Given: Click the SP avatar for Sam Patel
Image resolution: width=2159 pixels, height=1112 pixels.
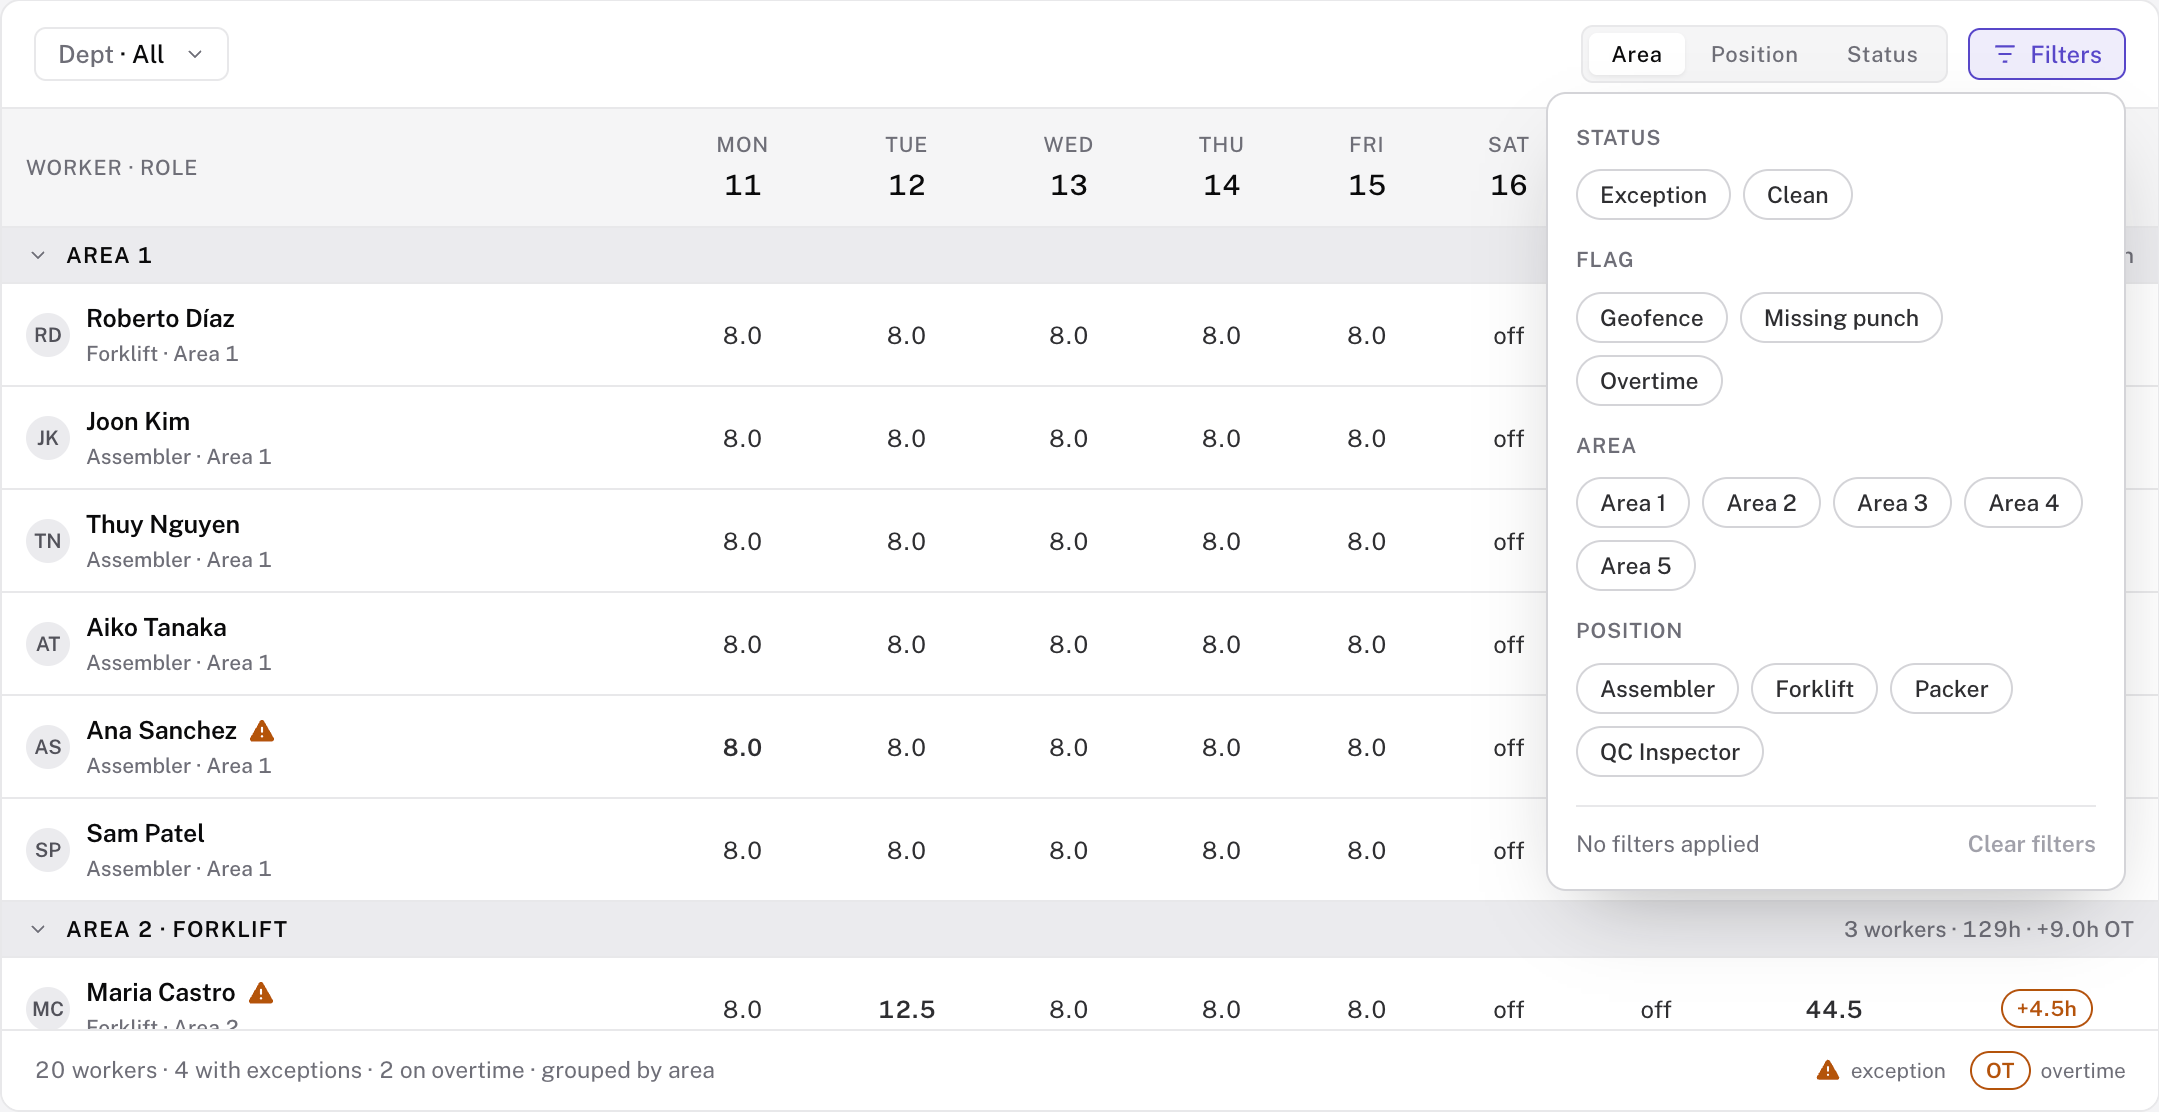Looking at the screenshot, I should 48,850.
